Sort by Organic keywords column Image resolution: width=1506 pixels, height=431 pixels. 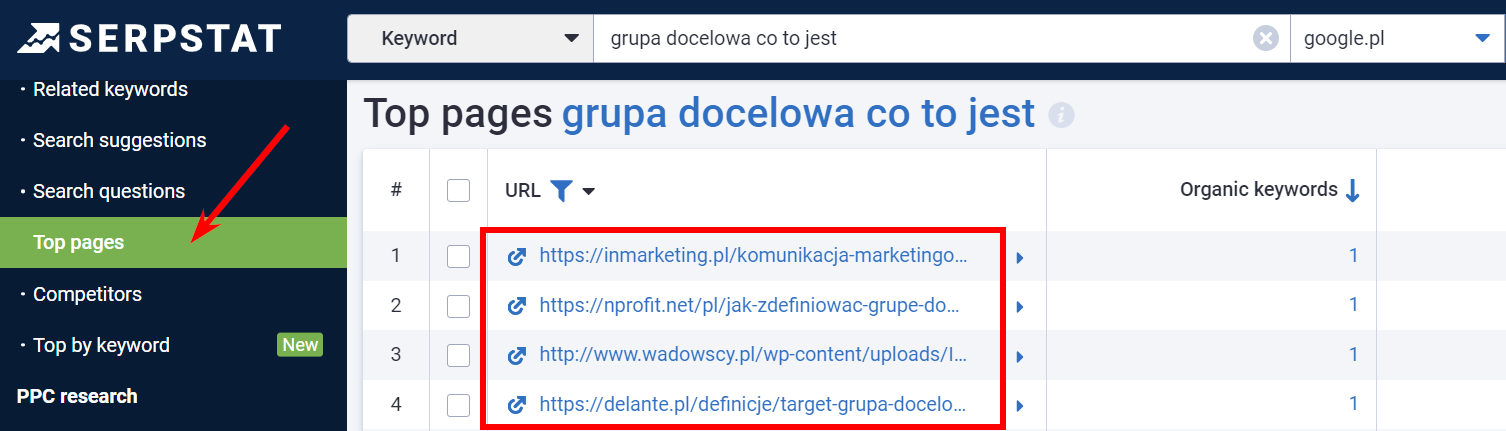(1258, 189)
